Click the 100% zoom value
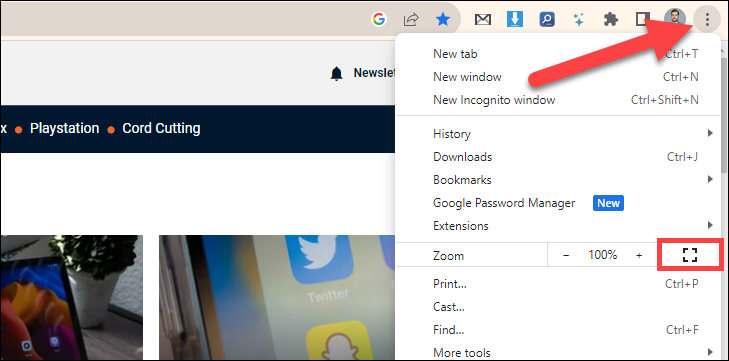Viewport: 729px width, 361px height. click(603, 255)
